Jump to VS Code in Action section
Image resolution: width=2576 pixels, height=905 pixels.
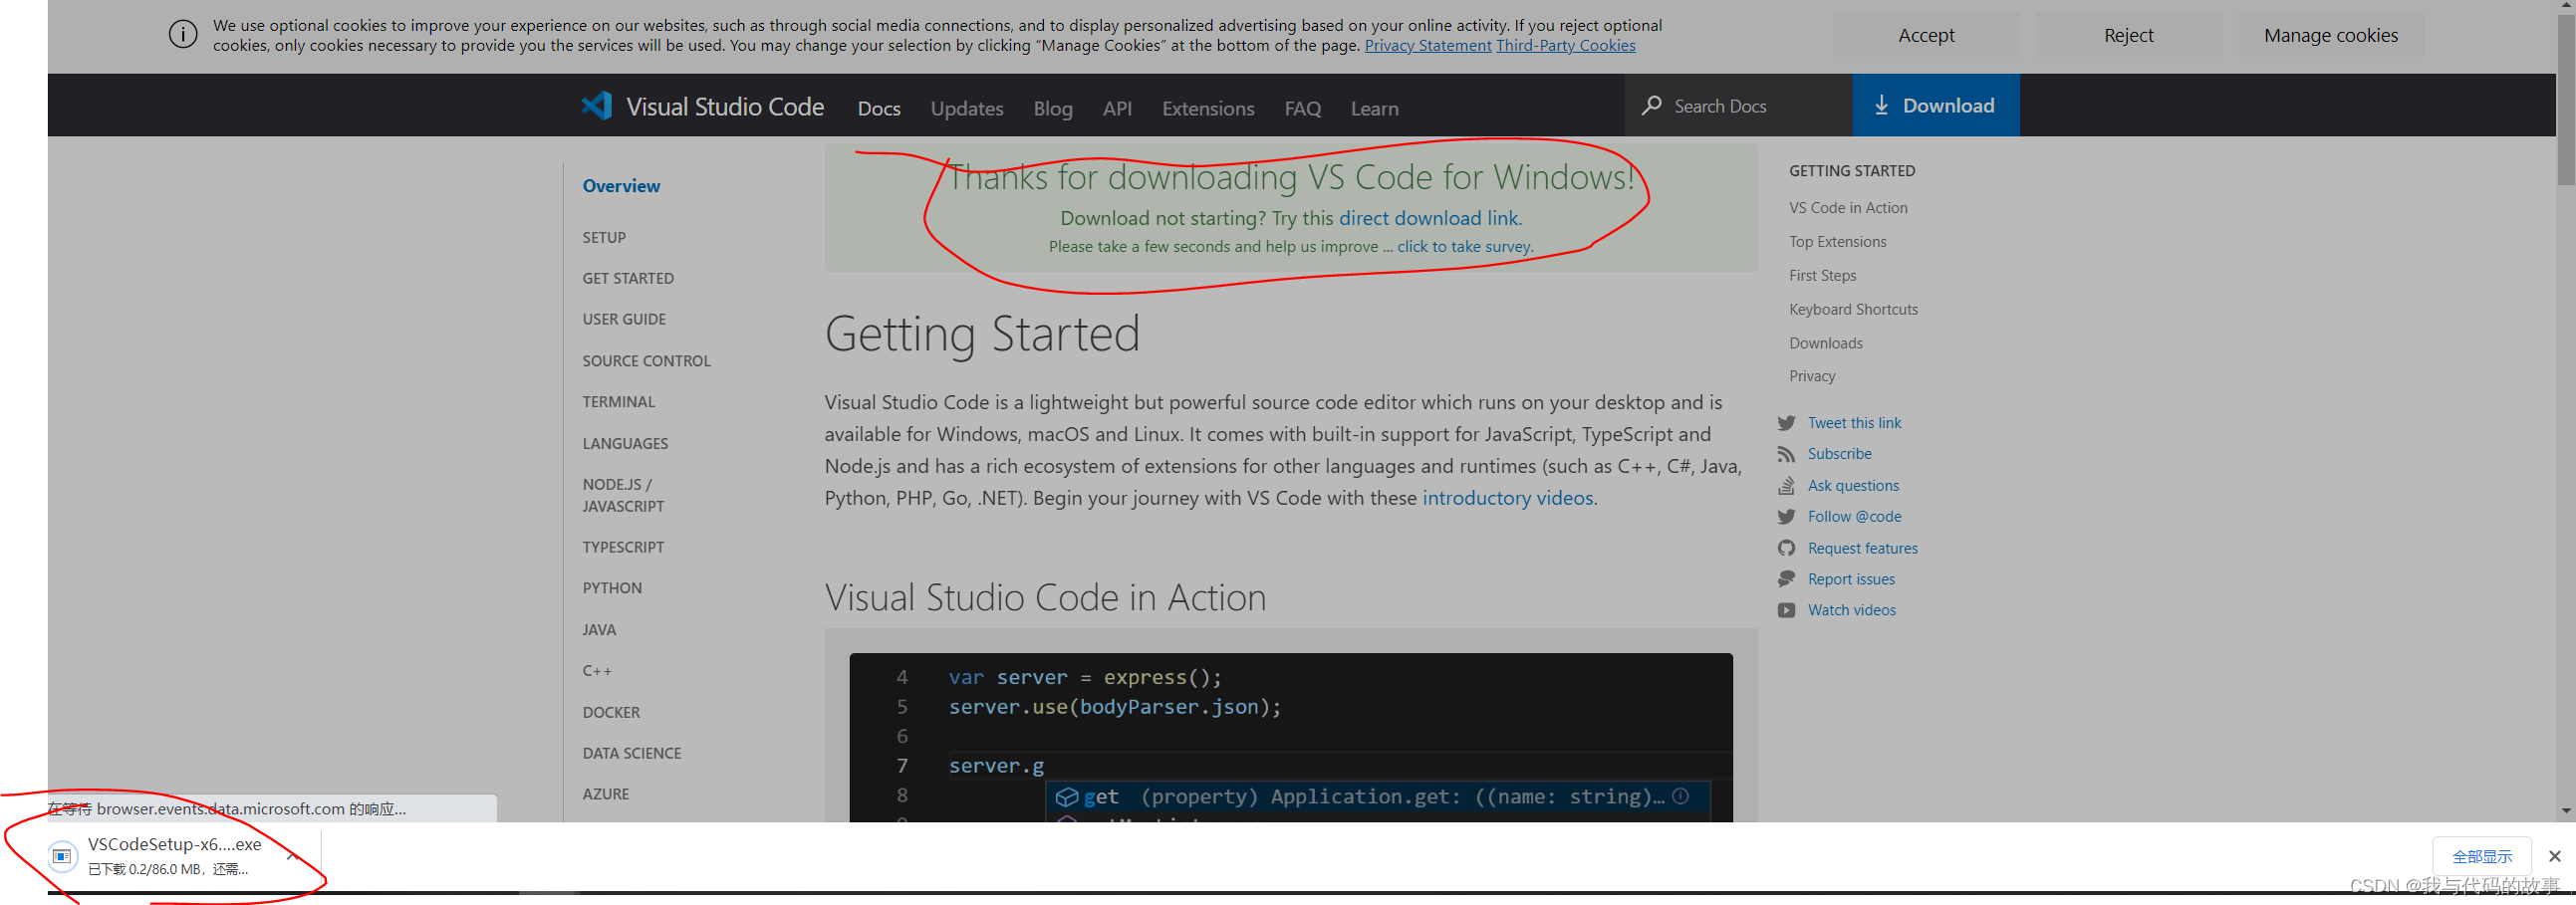pyautogui.click(x=1848, y=208)
